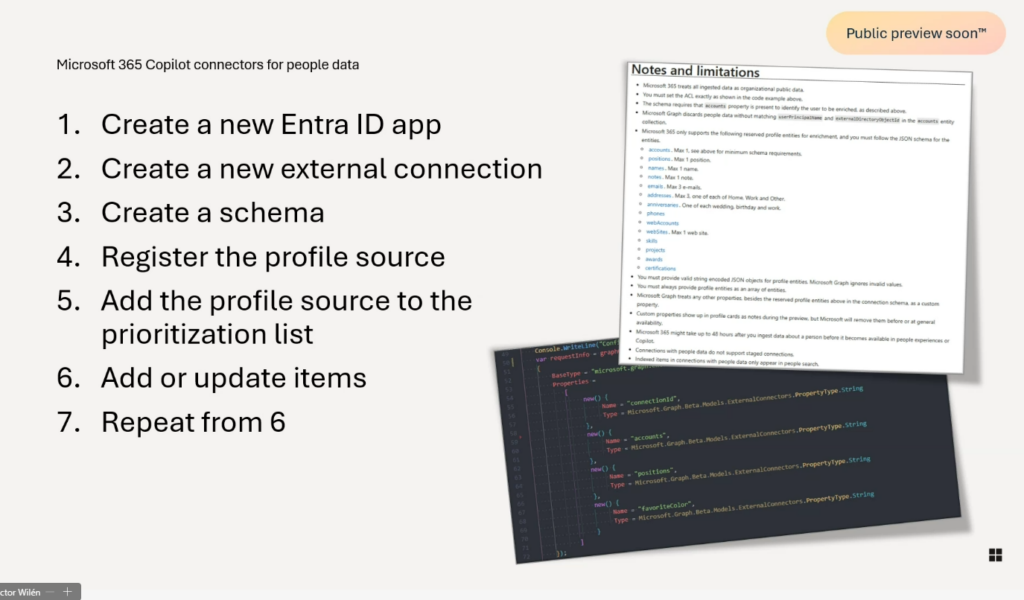Image resolution: width=1024 pixels, height=600 pixels.
Task: Open the 'addresses' link in Notes list
Action: [659, 196]
